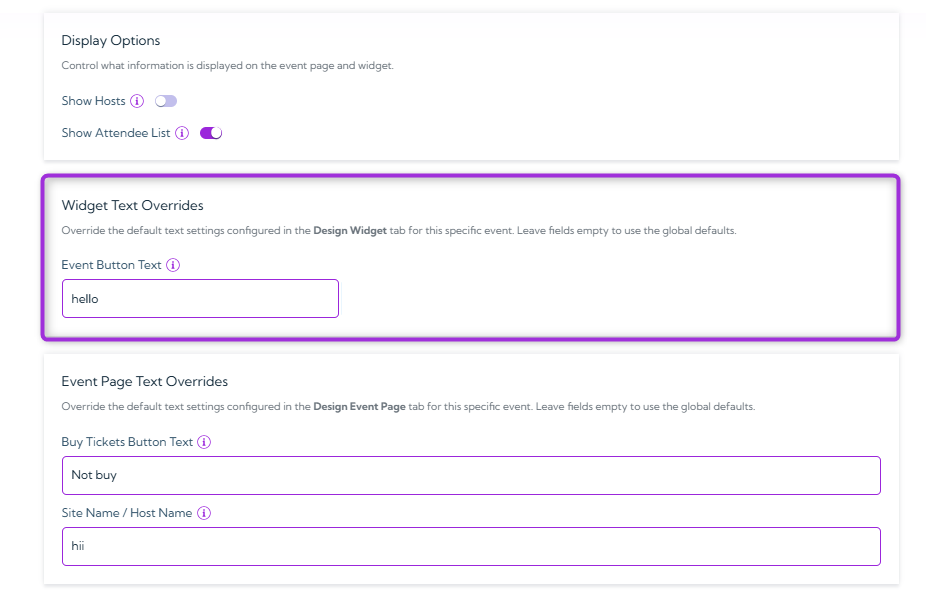Disable the Show Attendee List toggle
926x601 pixels.
[209, 133]
